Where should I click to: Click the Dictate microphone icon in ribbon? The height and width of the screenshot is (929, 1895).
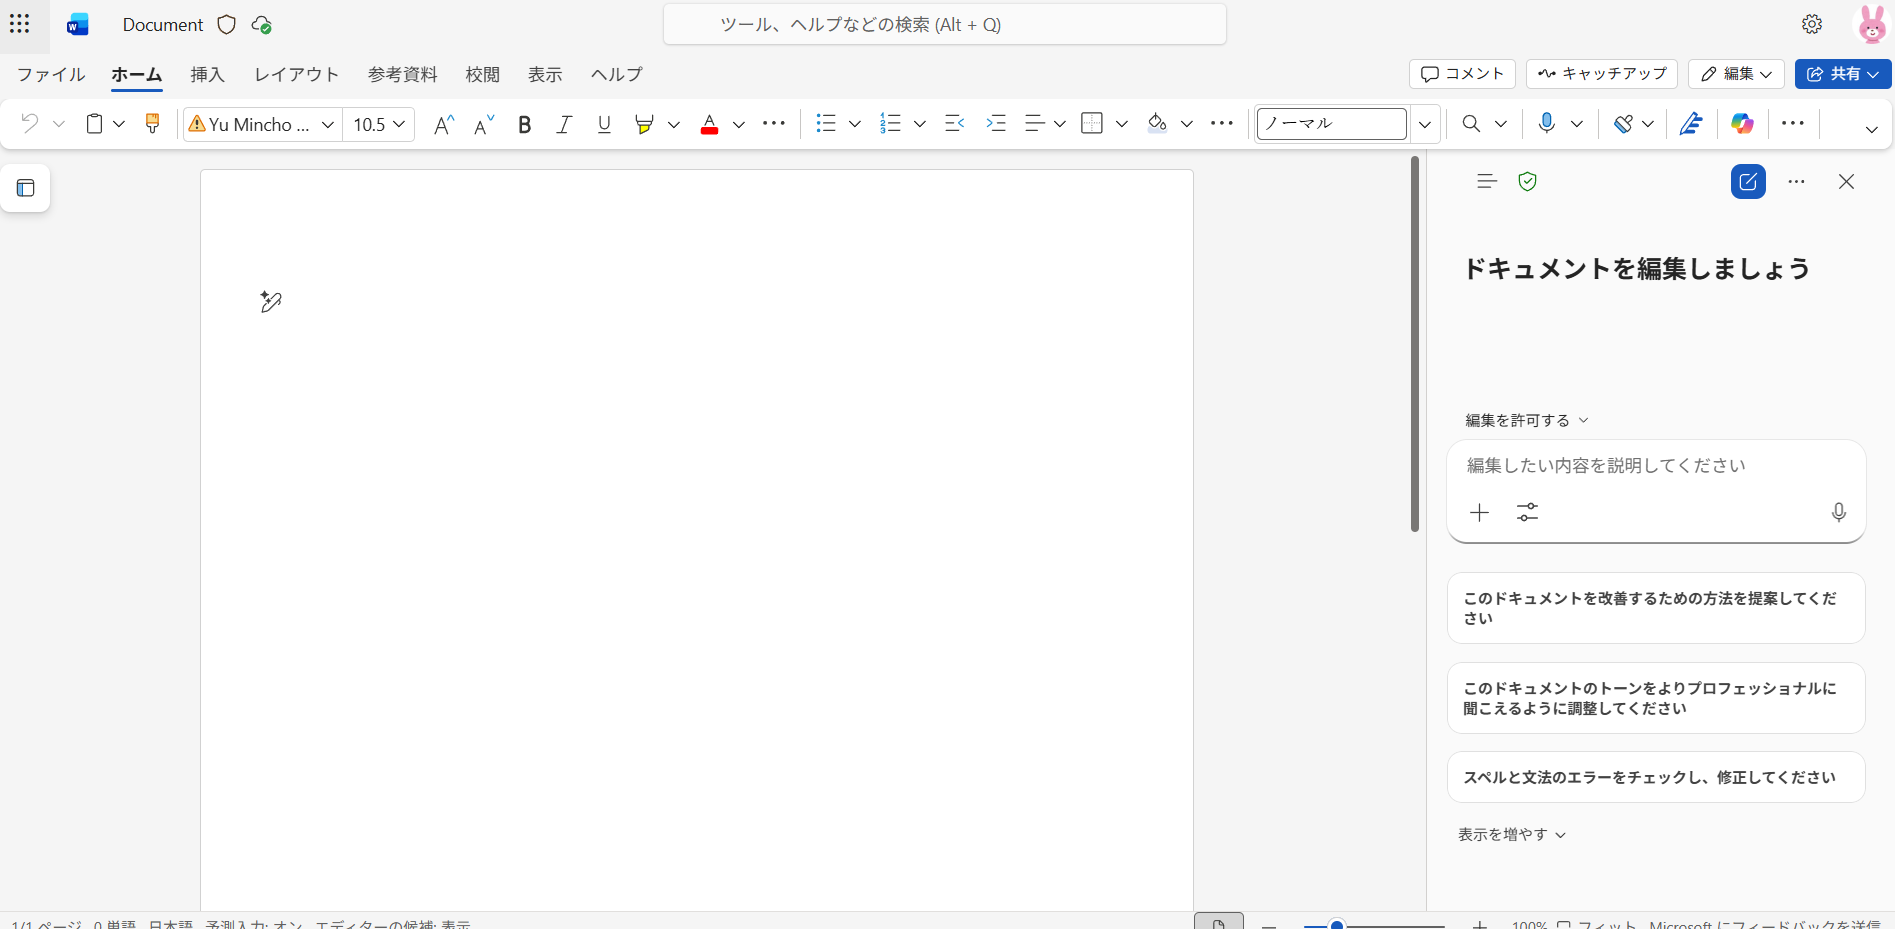click(x=1546, y=124)
